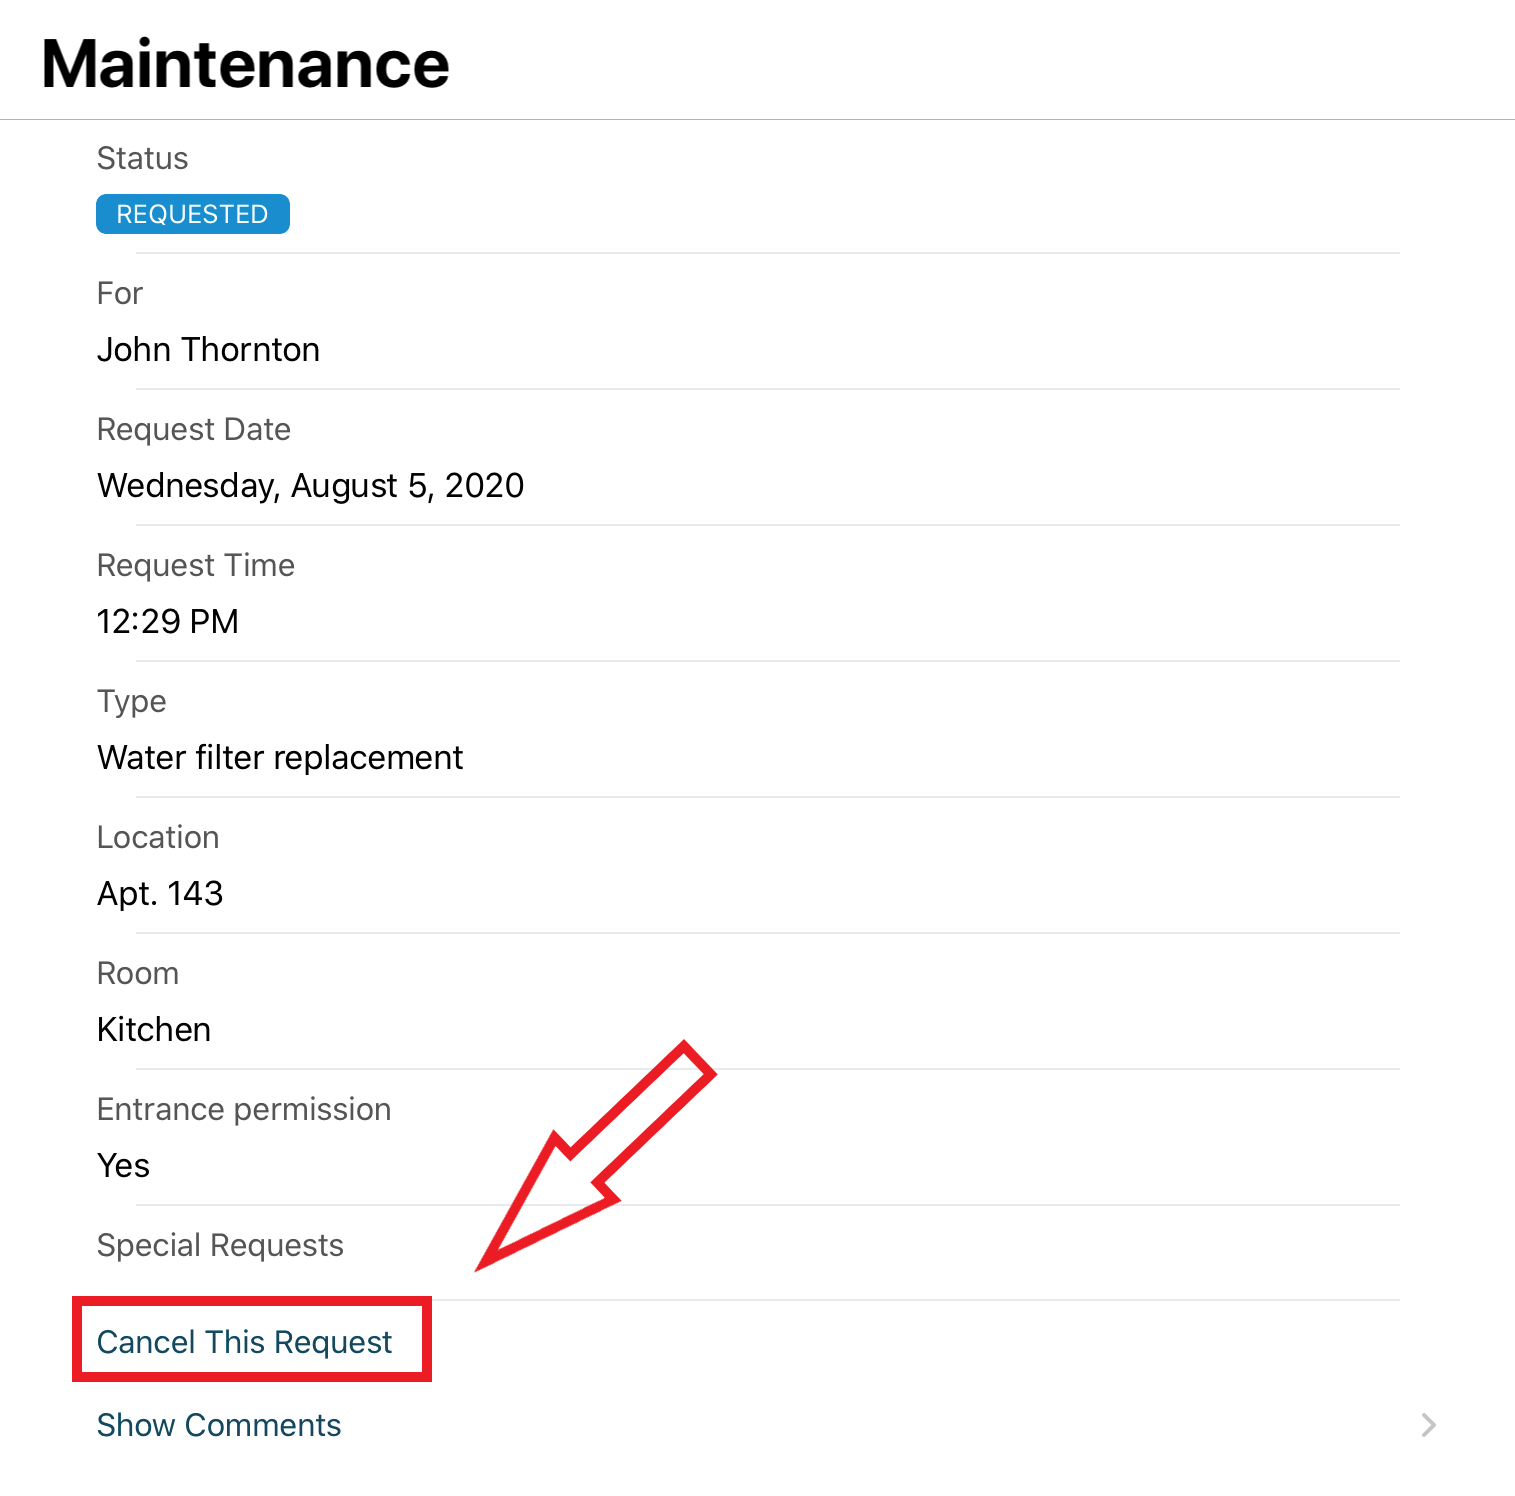Select the Yes entrance permission value

[x=123, y=1165]
